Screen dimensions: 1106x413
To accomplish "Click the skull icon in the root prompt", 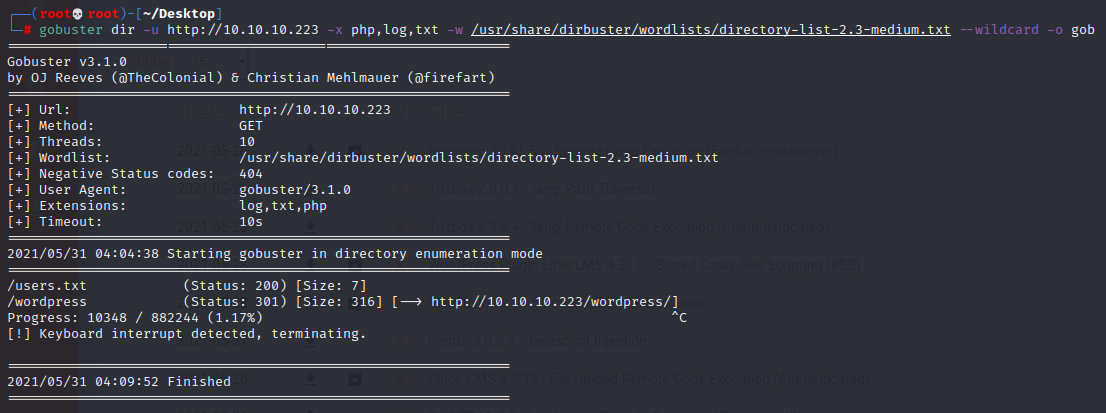I will point(78,14).
